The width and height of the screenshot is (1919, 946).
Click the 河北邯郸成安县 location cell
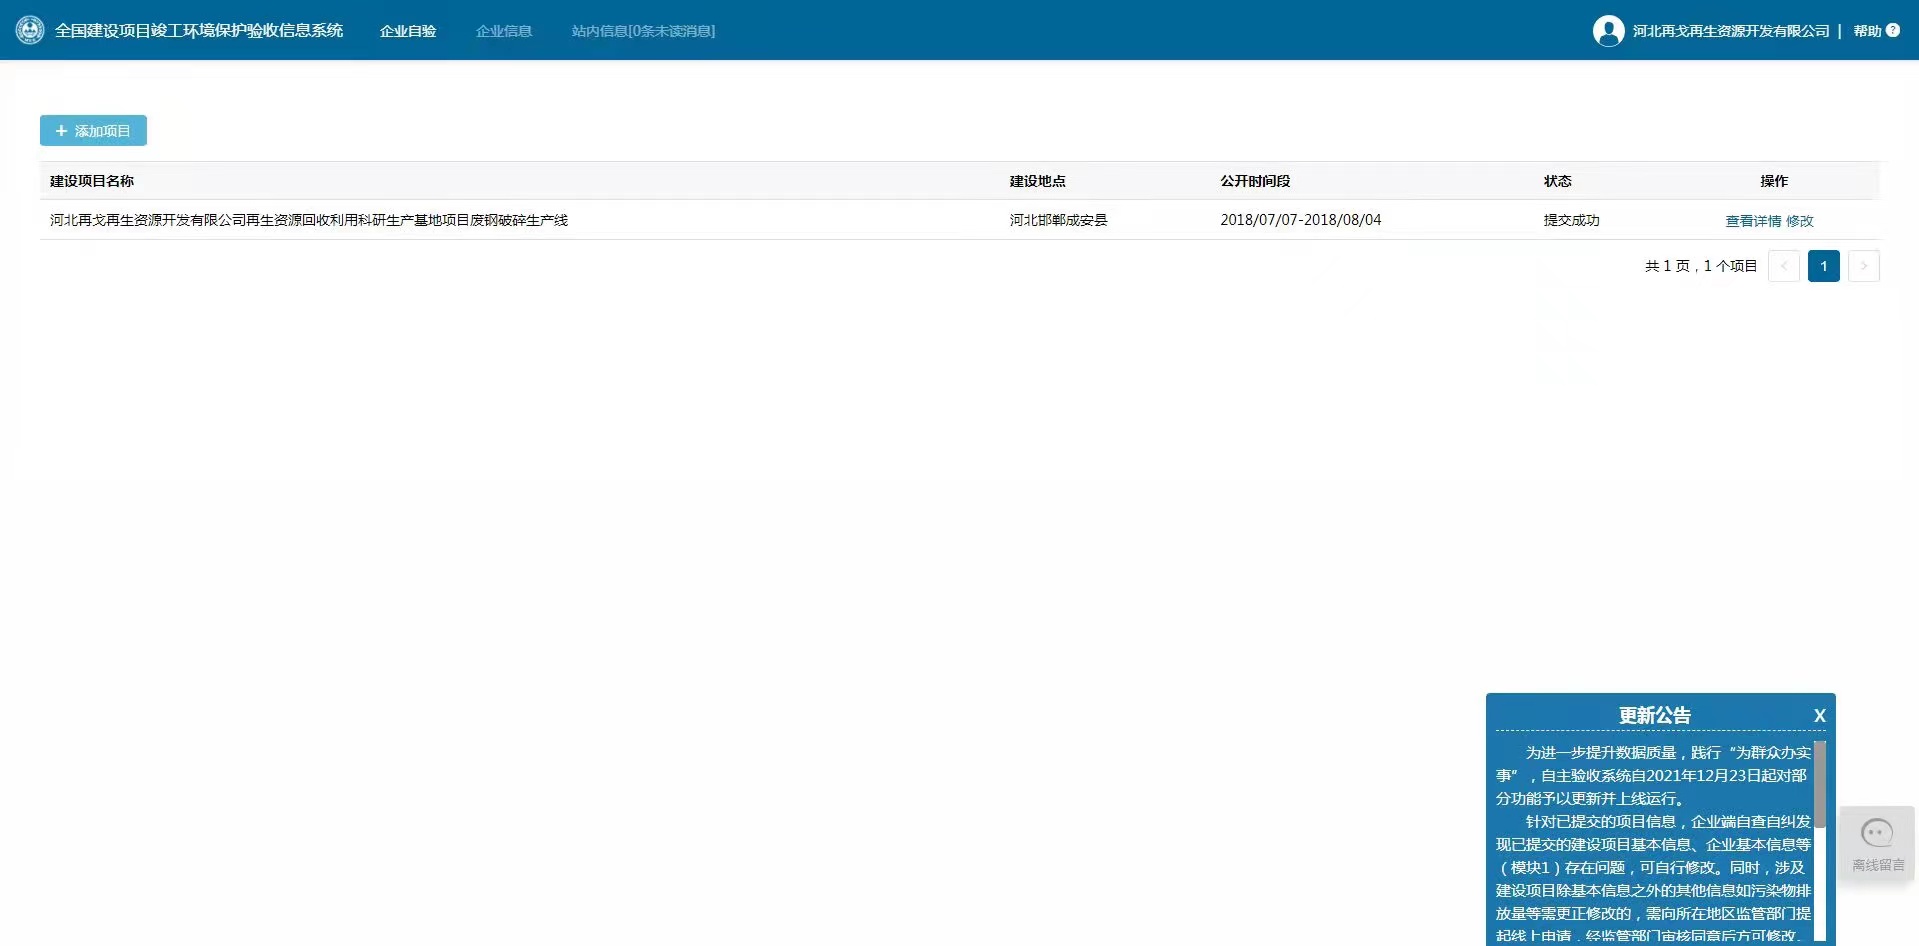(1058, 220)
